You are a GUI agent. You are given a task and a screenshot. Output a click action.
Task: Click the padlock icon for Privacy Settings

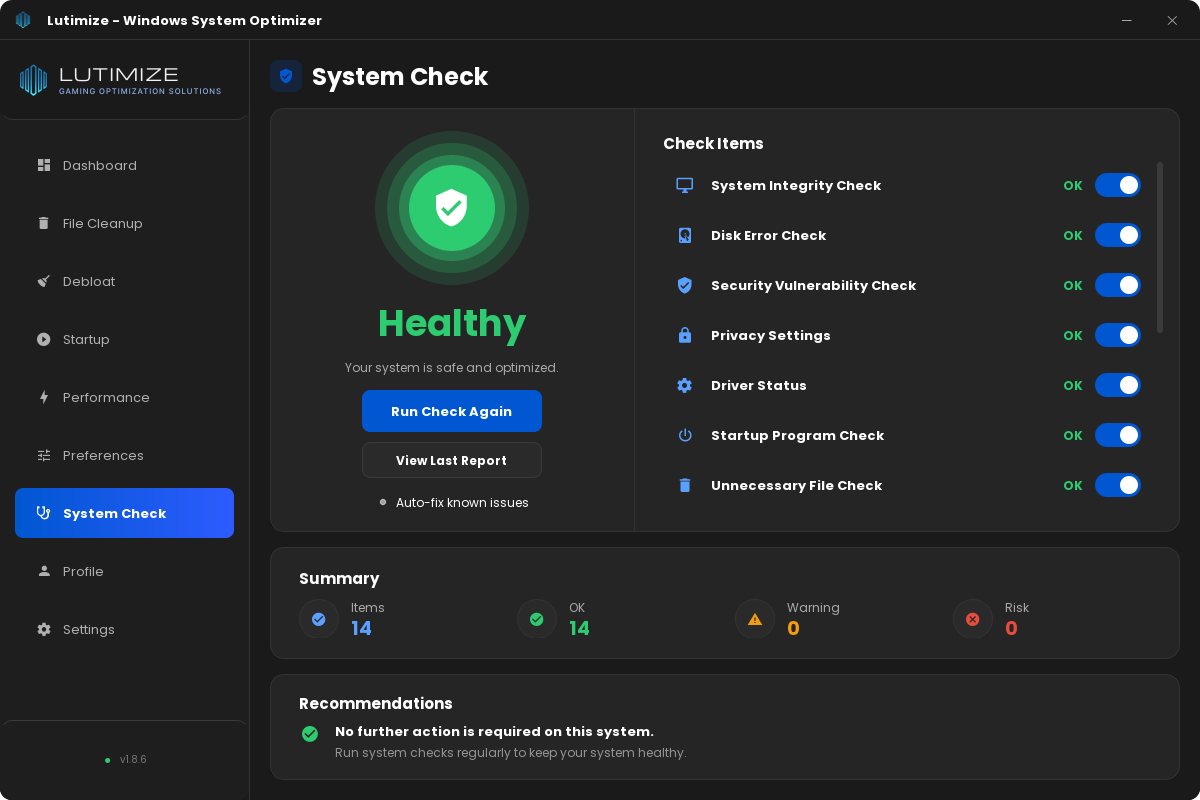[685, 335]
